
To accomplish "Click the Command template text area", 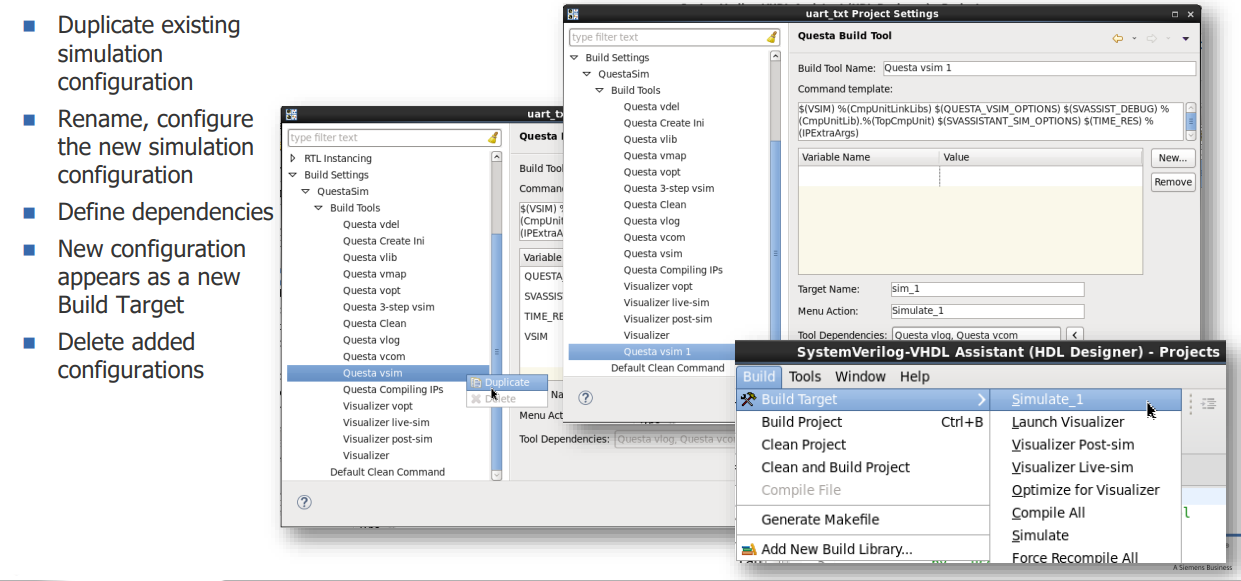I will [x=990, y=120].
